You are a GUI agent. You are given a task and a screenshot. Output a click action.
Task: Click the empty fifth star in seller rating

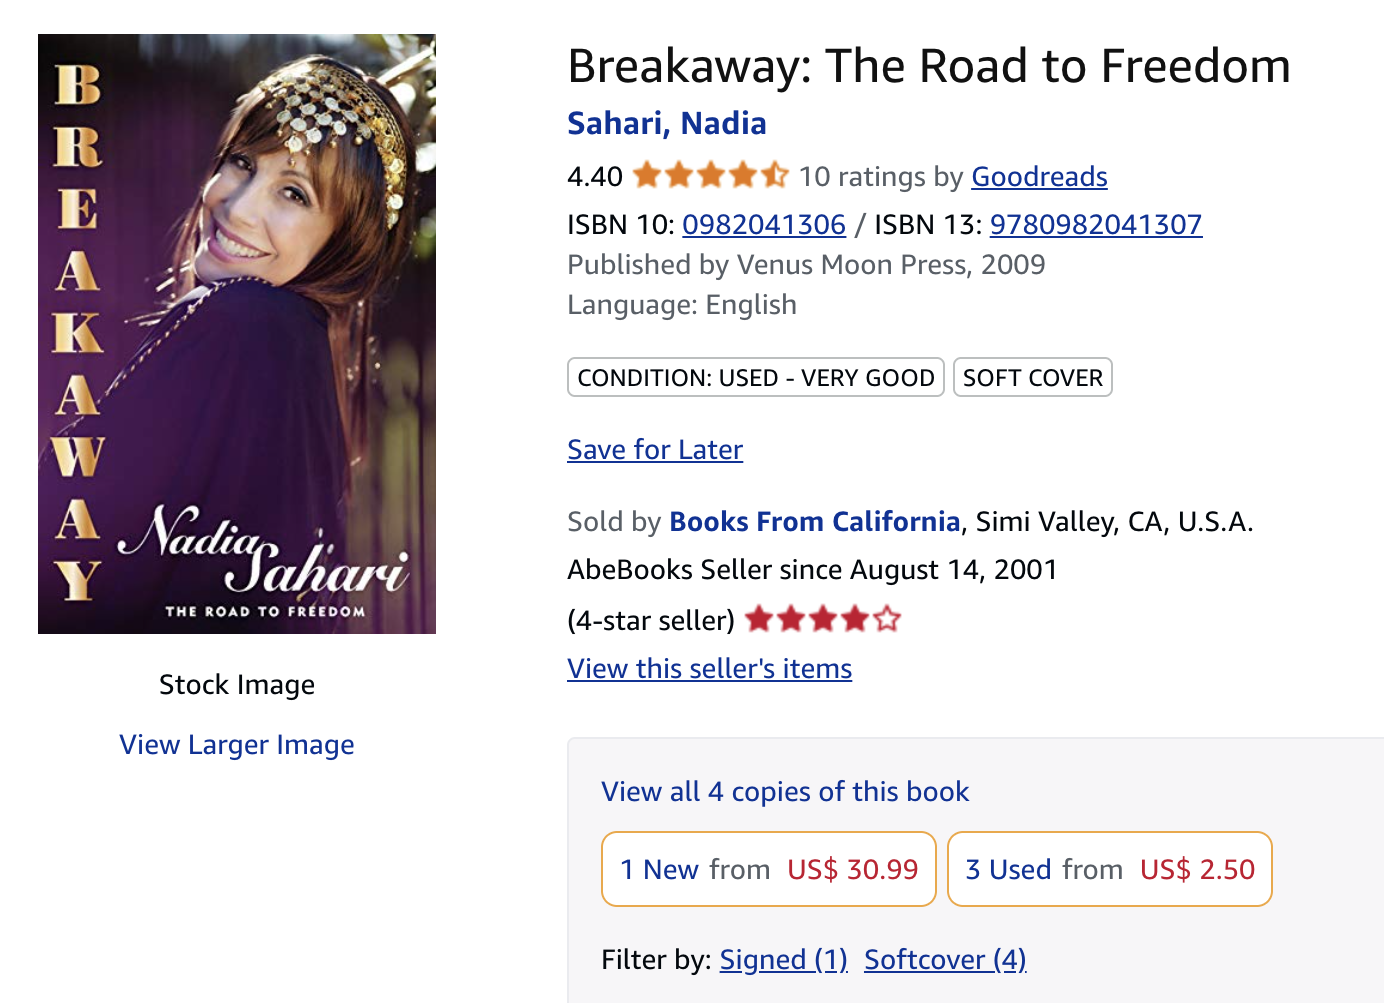(x=887, y=620)
